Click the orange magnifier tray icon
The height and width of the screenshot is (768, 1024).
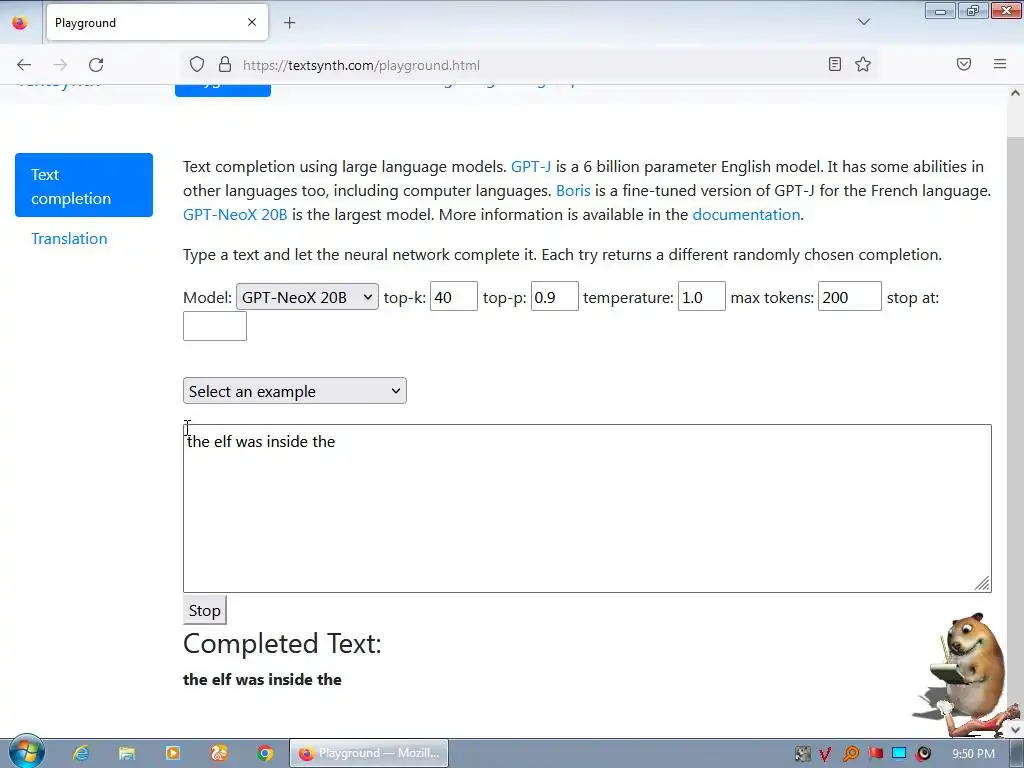[850, 754]
